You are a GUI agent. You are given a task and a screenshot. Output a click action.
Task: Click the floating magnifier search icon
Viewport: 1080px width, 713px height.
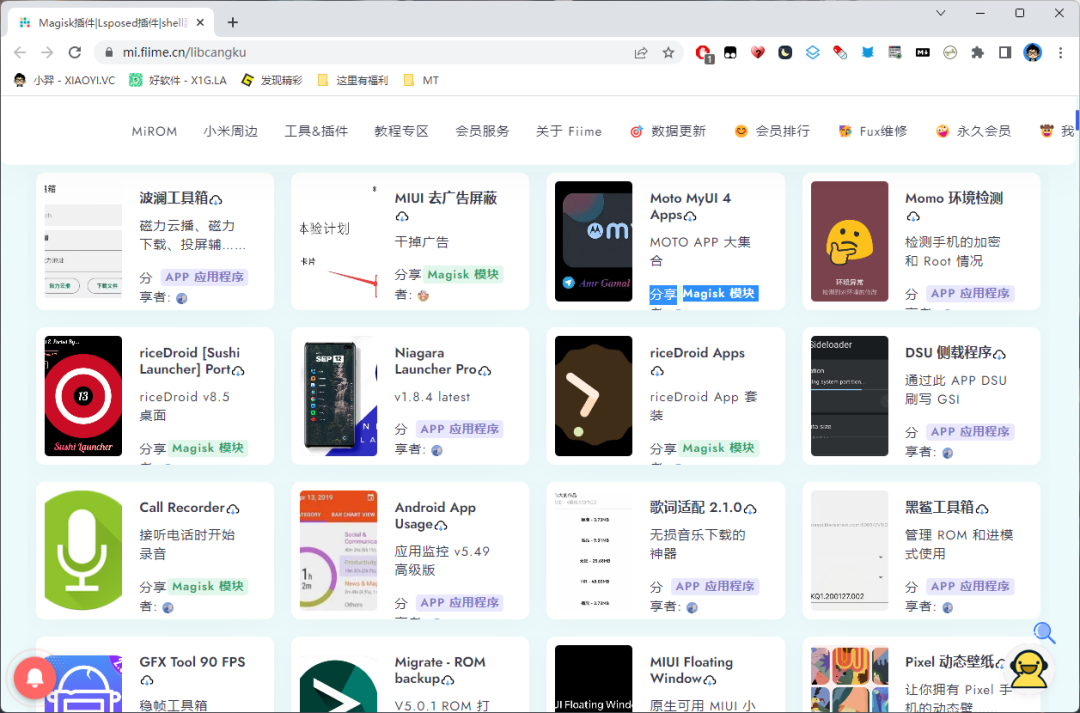click(1044, 632)
